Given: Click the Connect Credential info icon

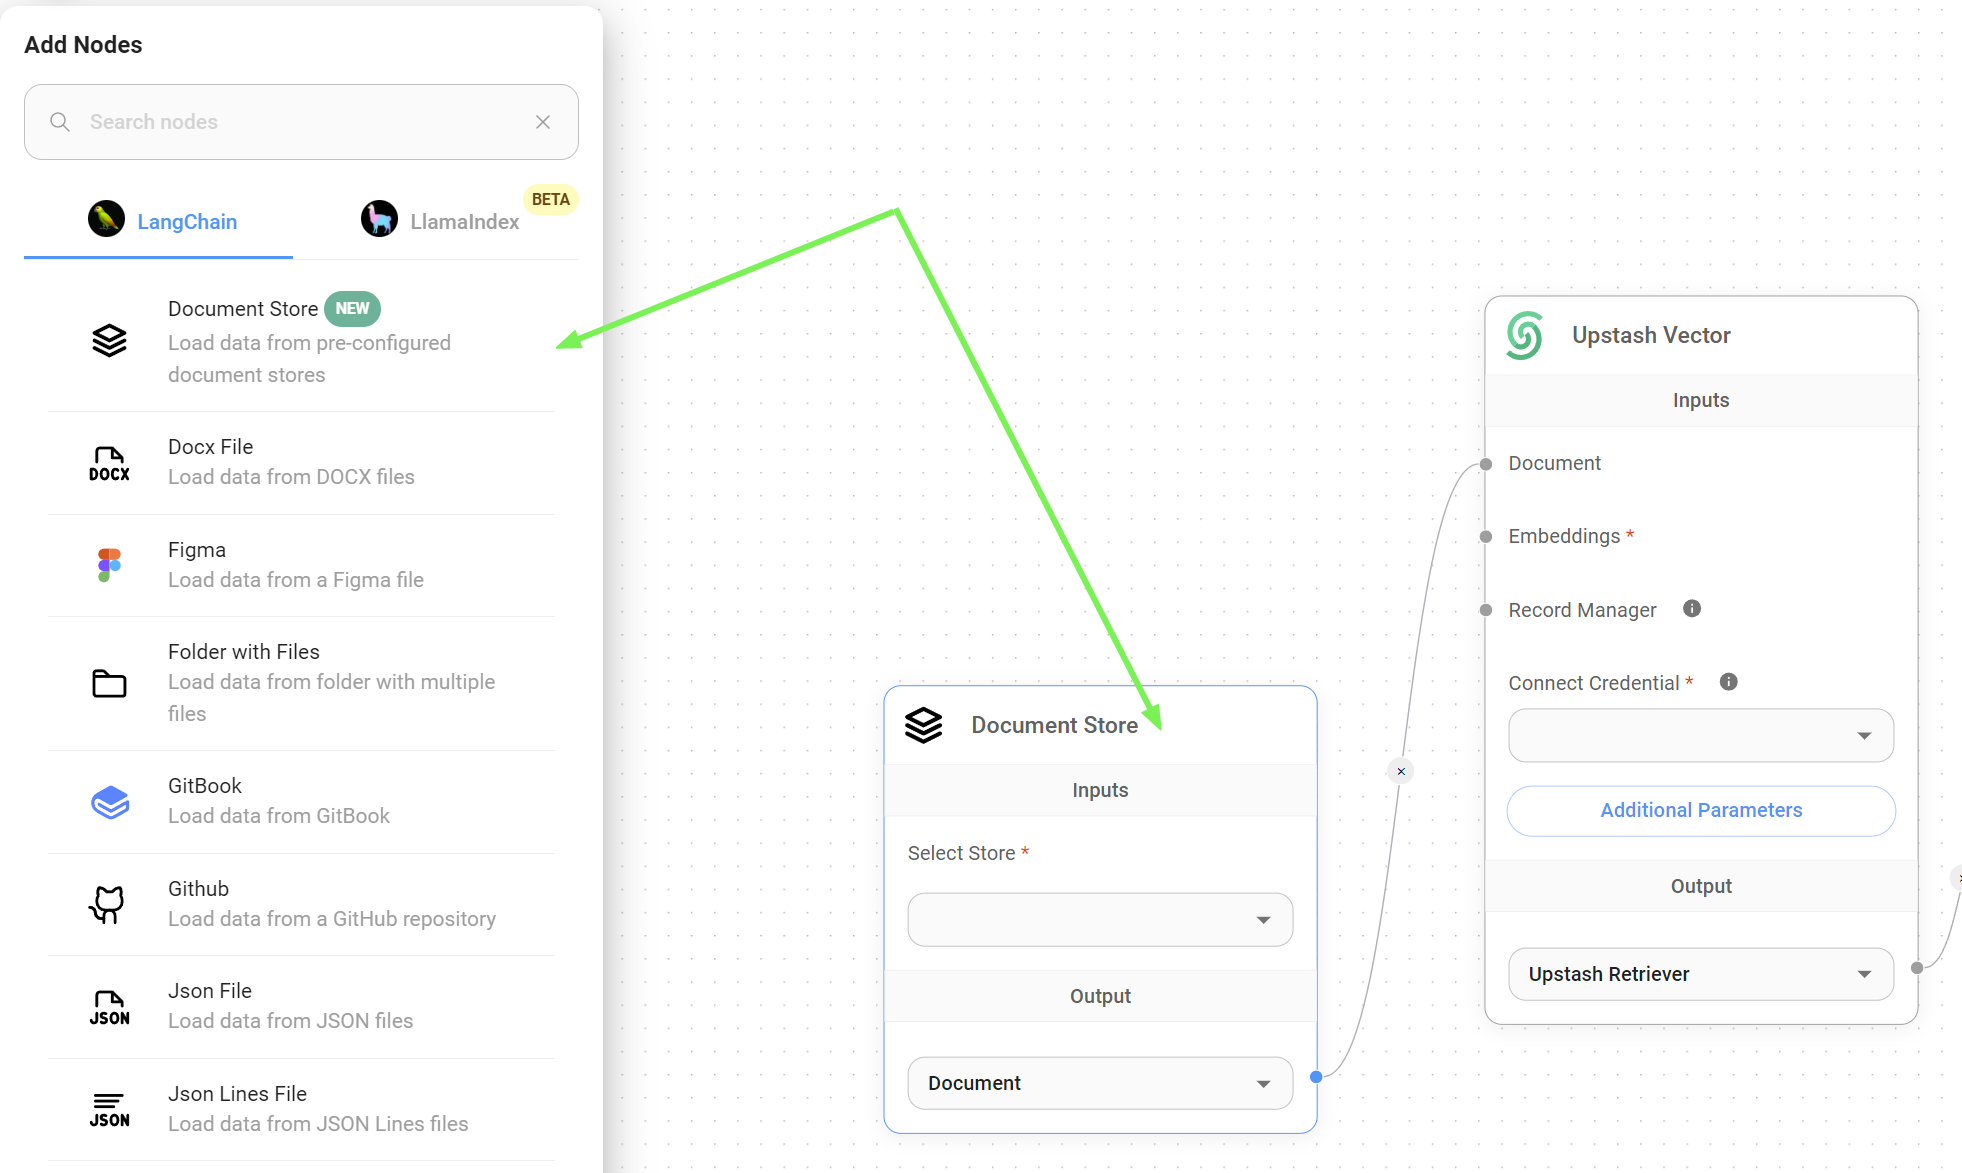Looking at the screenshot, I should (1728, 682).
